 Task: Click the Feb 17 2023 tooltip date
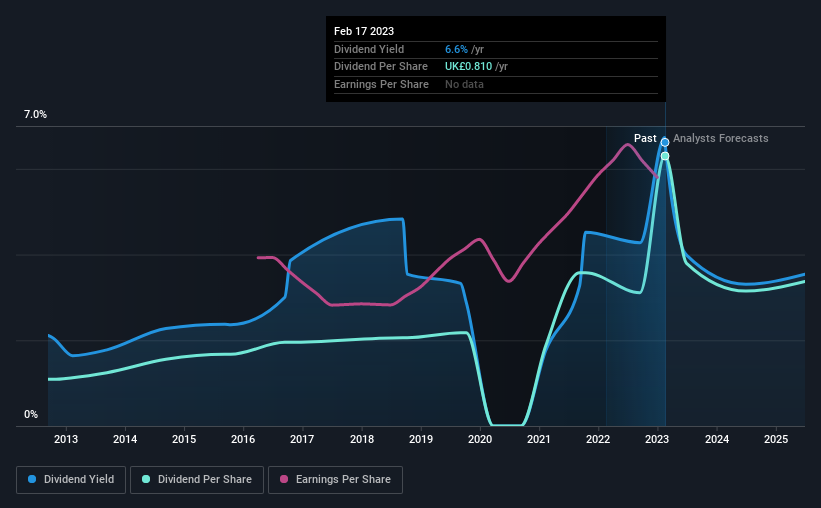(x=364, y=31)
